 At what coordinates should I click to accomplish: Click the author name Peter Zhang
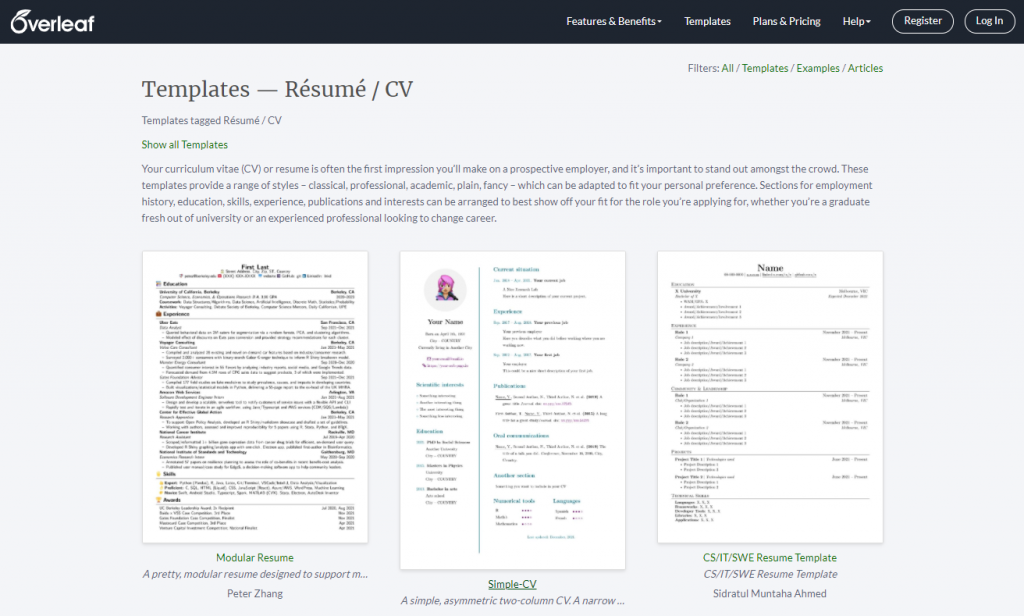point(255,593)
